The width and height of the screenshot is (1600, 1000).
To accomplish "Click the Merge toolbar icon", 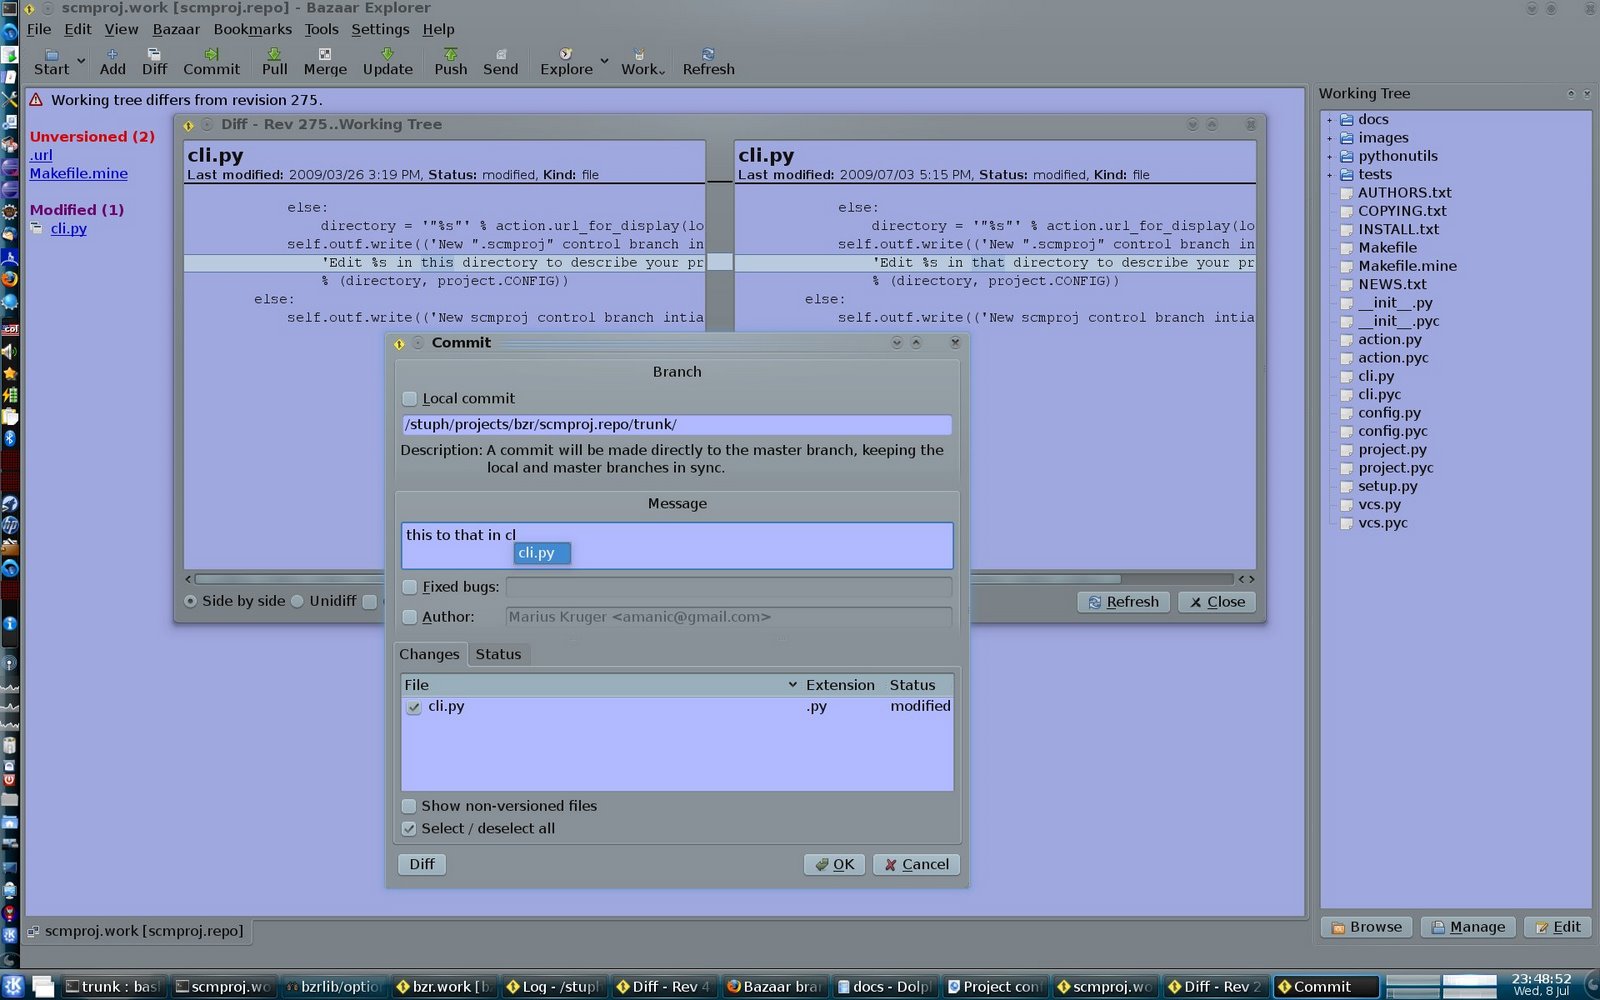I will pyautogui.click(x=325, y=61).
